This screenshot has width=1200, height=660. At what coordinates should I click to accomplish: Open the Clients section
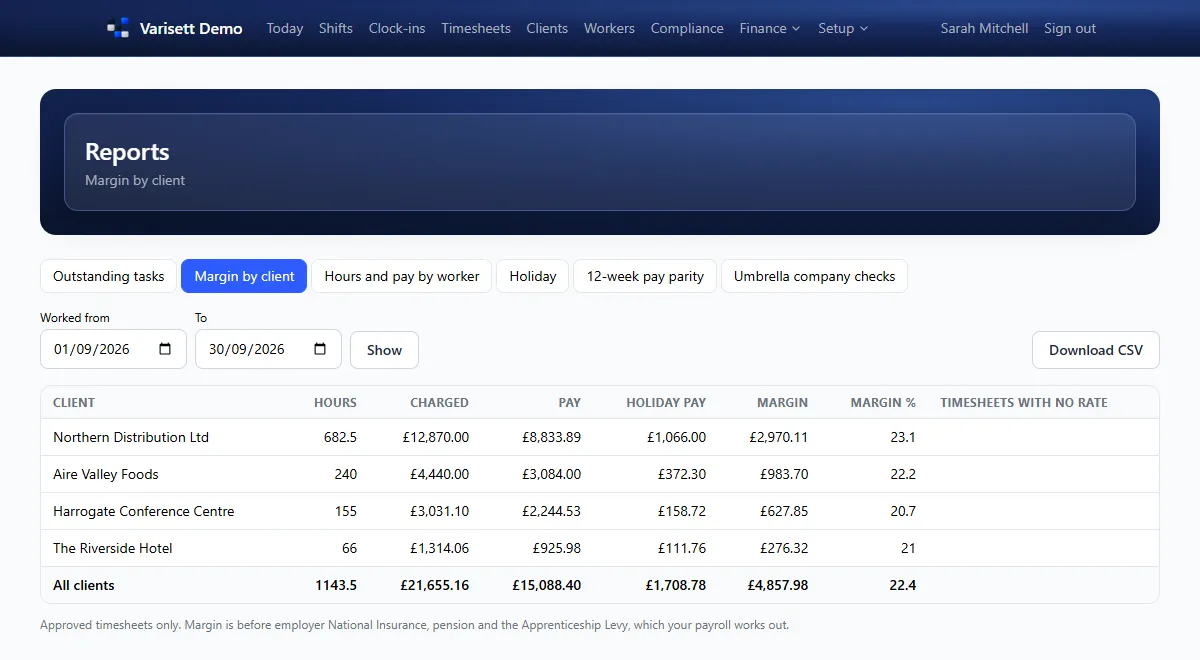click(547, 28)
